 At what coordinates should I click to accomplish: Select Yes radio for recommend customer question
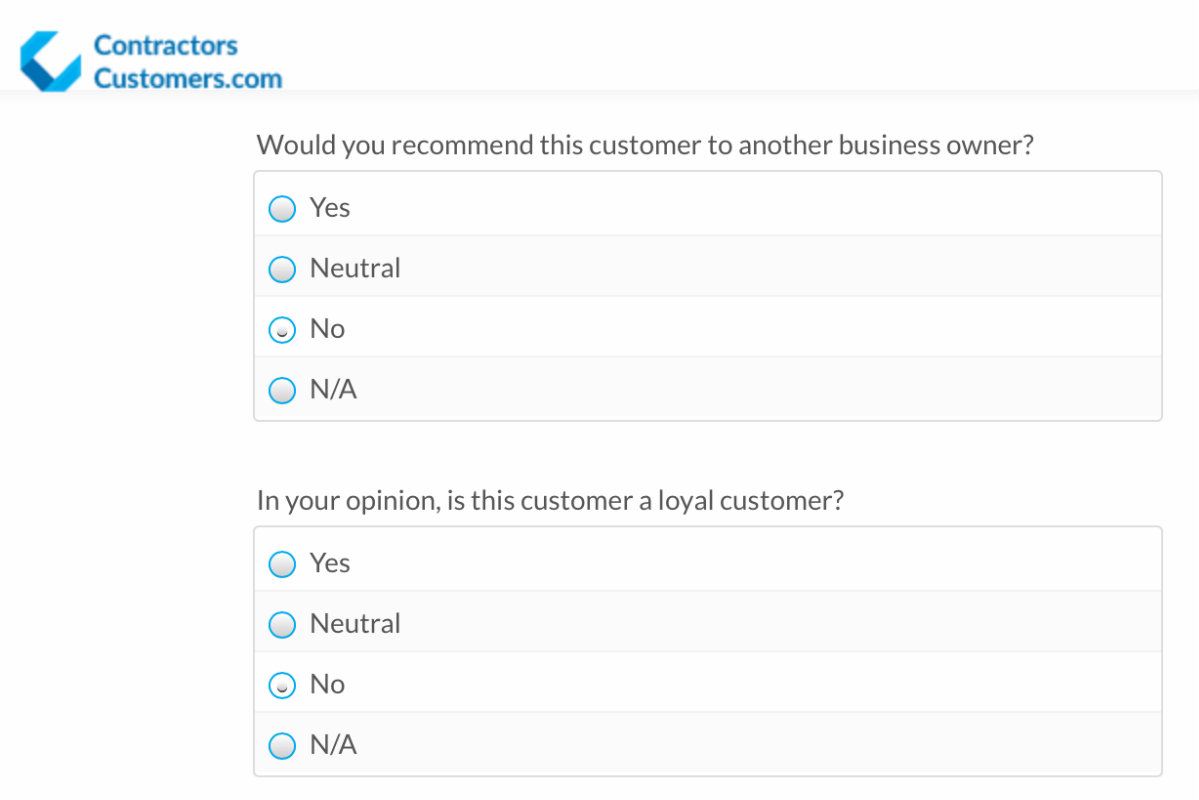[283, 209]
